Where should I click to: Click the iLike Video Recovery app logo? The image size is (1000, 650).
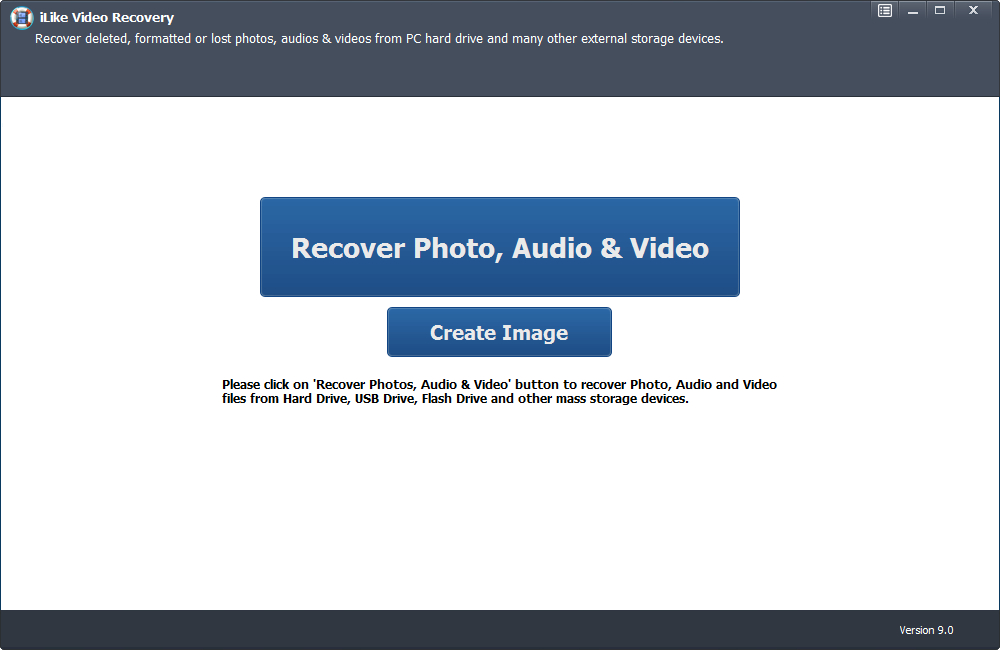point(22,18)
